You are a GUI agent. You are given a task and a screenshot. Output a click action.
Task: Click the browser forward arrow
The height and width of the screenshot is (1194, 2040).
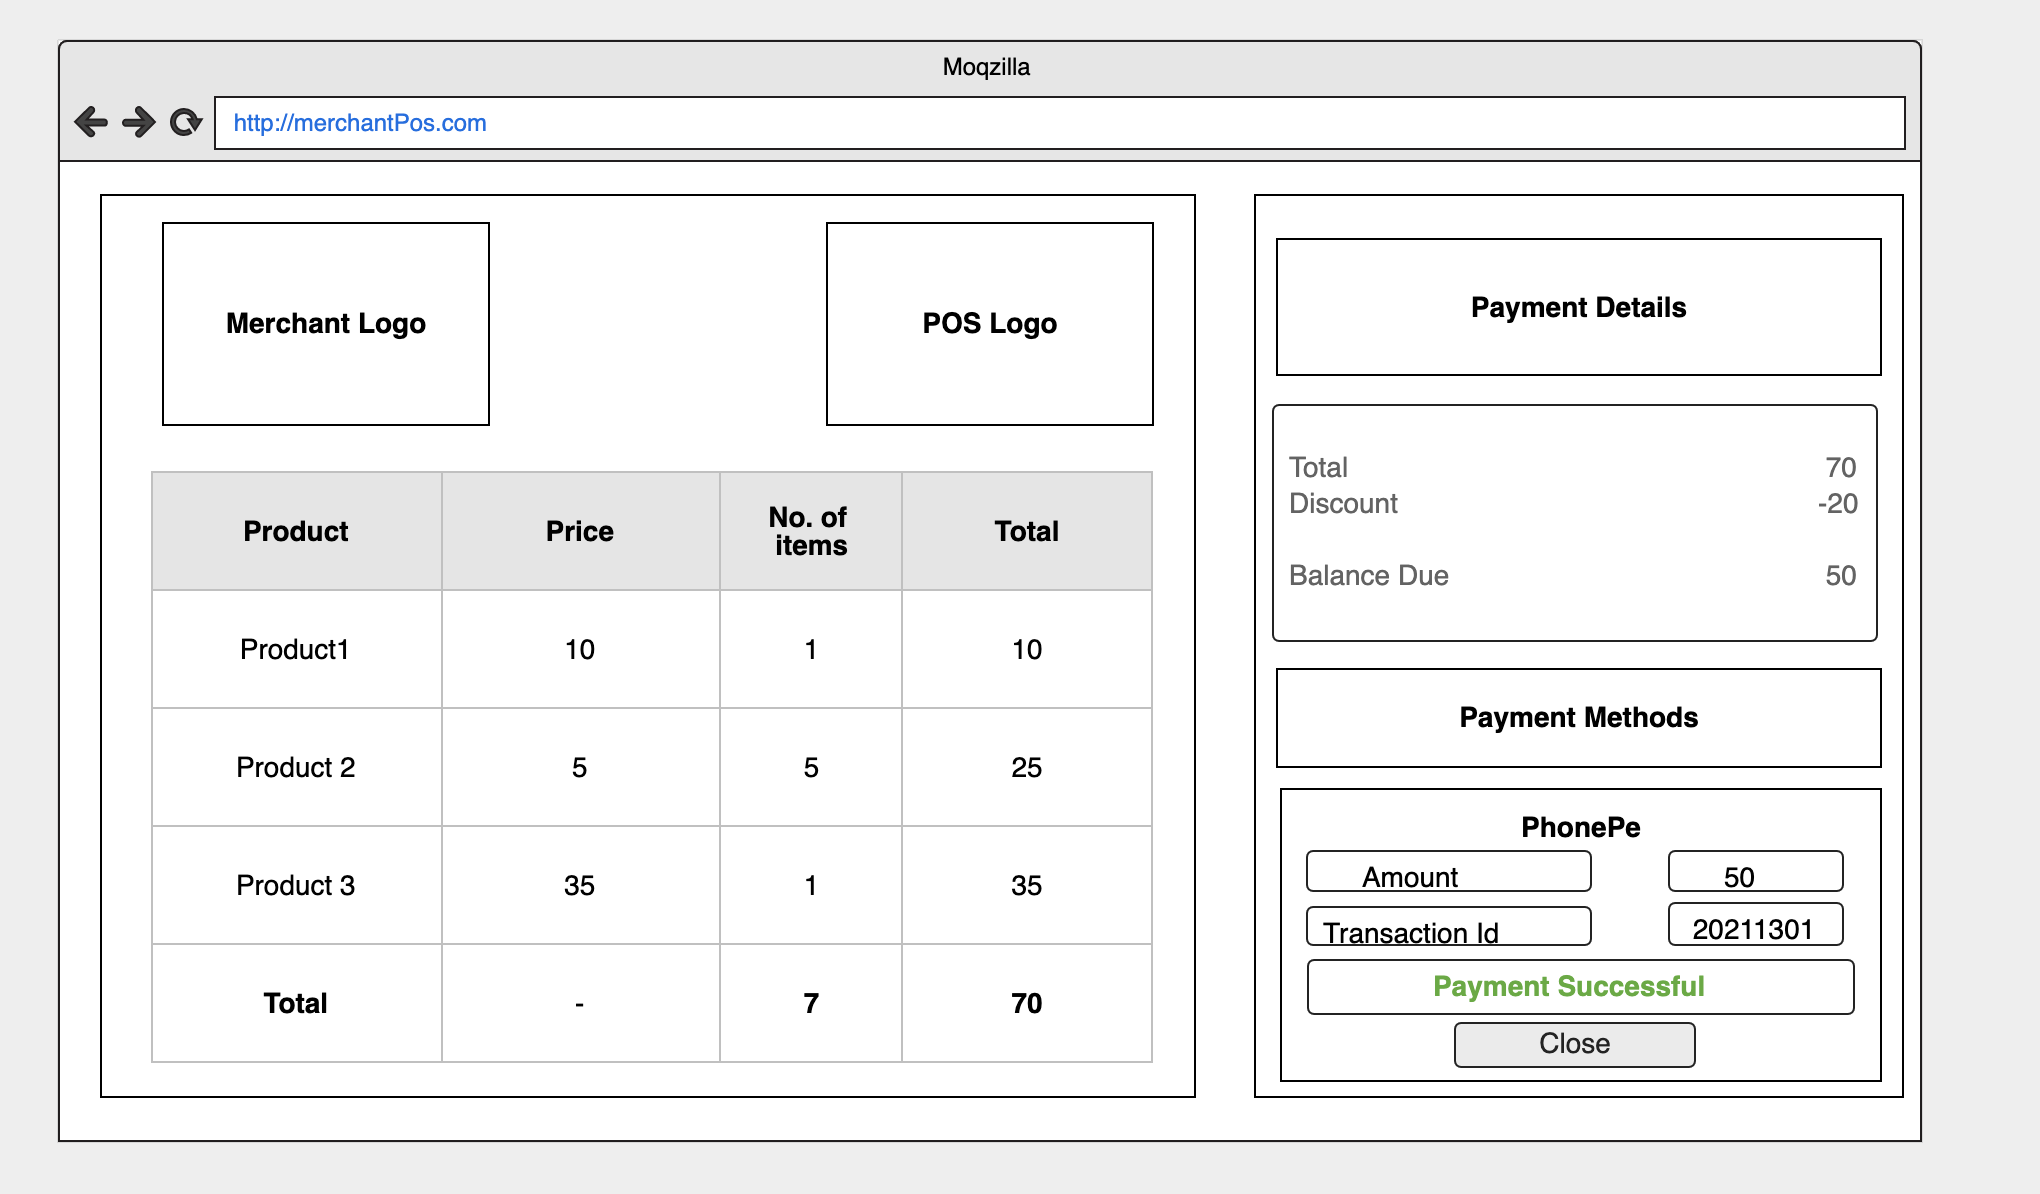coord(139,122)
